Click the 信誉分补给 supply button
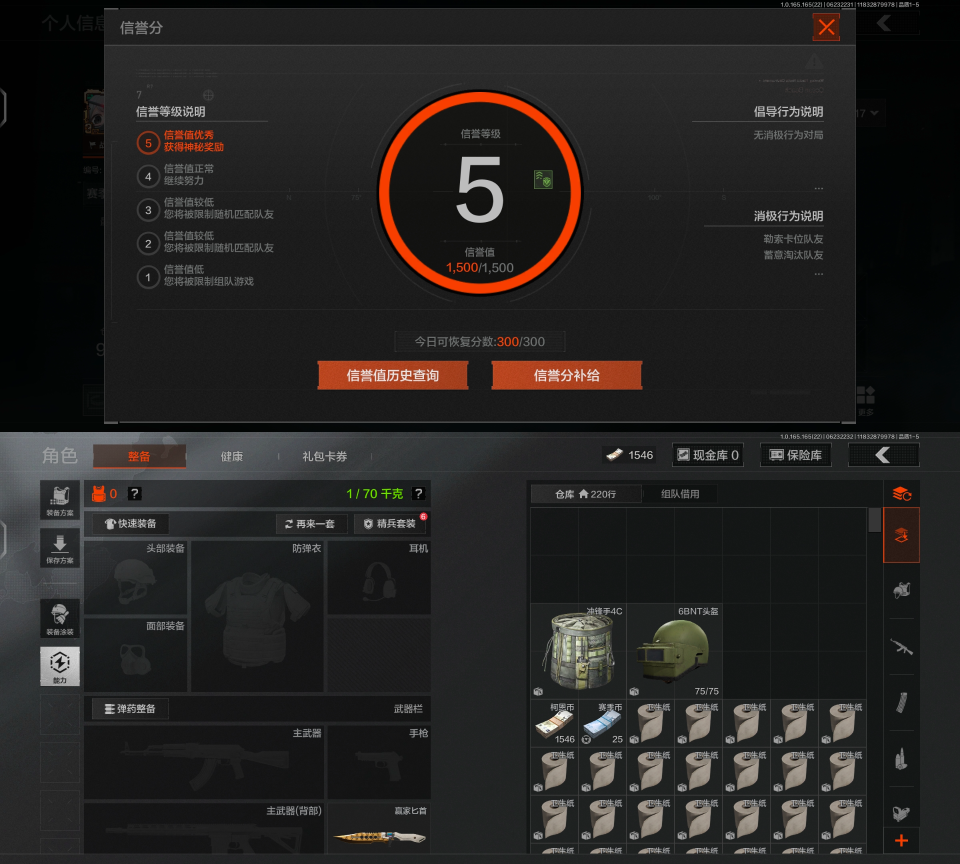The image size is (960, 864). (x=566, y=375)
